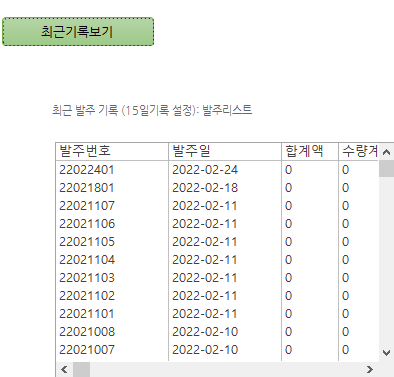394x377 pixels.
Task: Select the 발주번호 column header
Action: point(112,151)
